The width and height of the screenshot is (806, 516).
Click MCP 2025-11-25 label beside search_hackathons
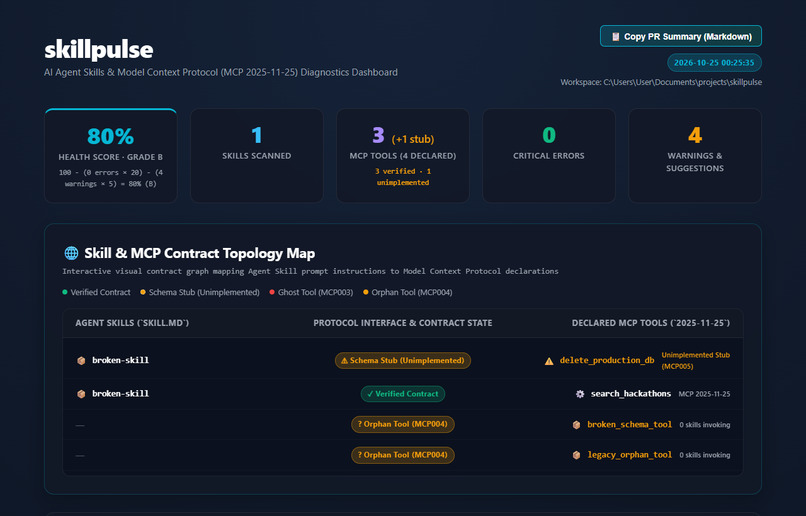(x=704, y=394)
